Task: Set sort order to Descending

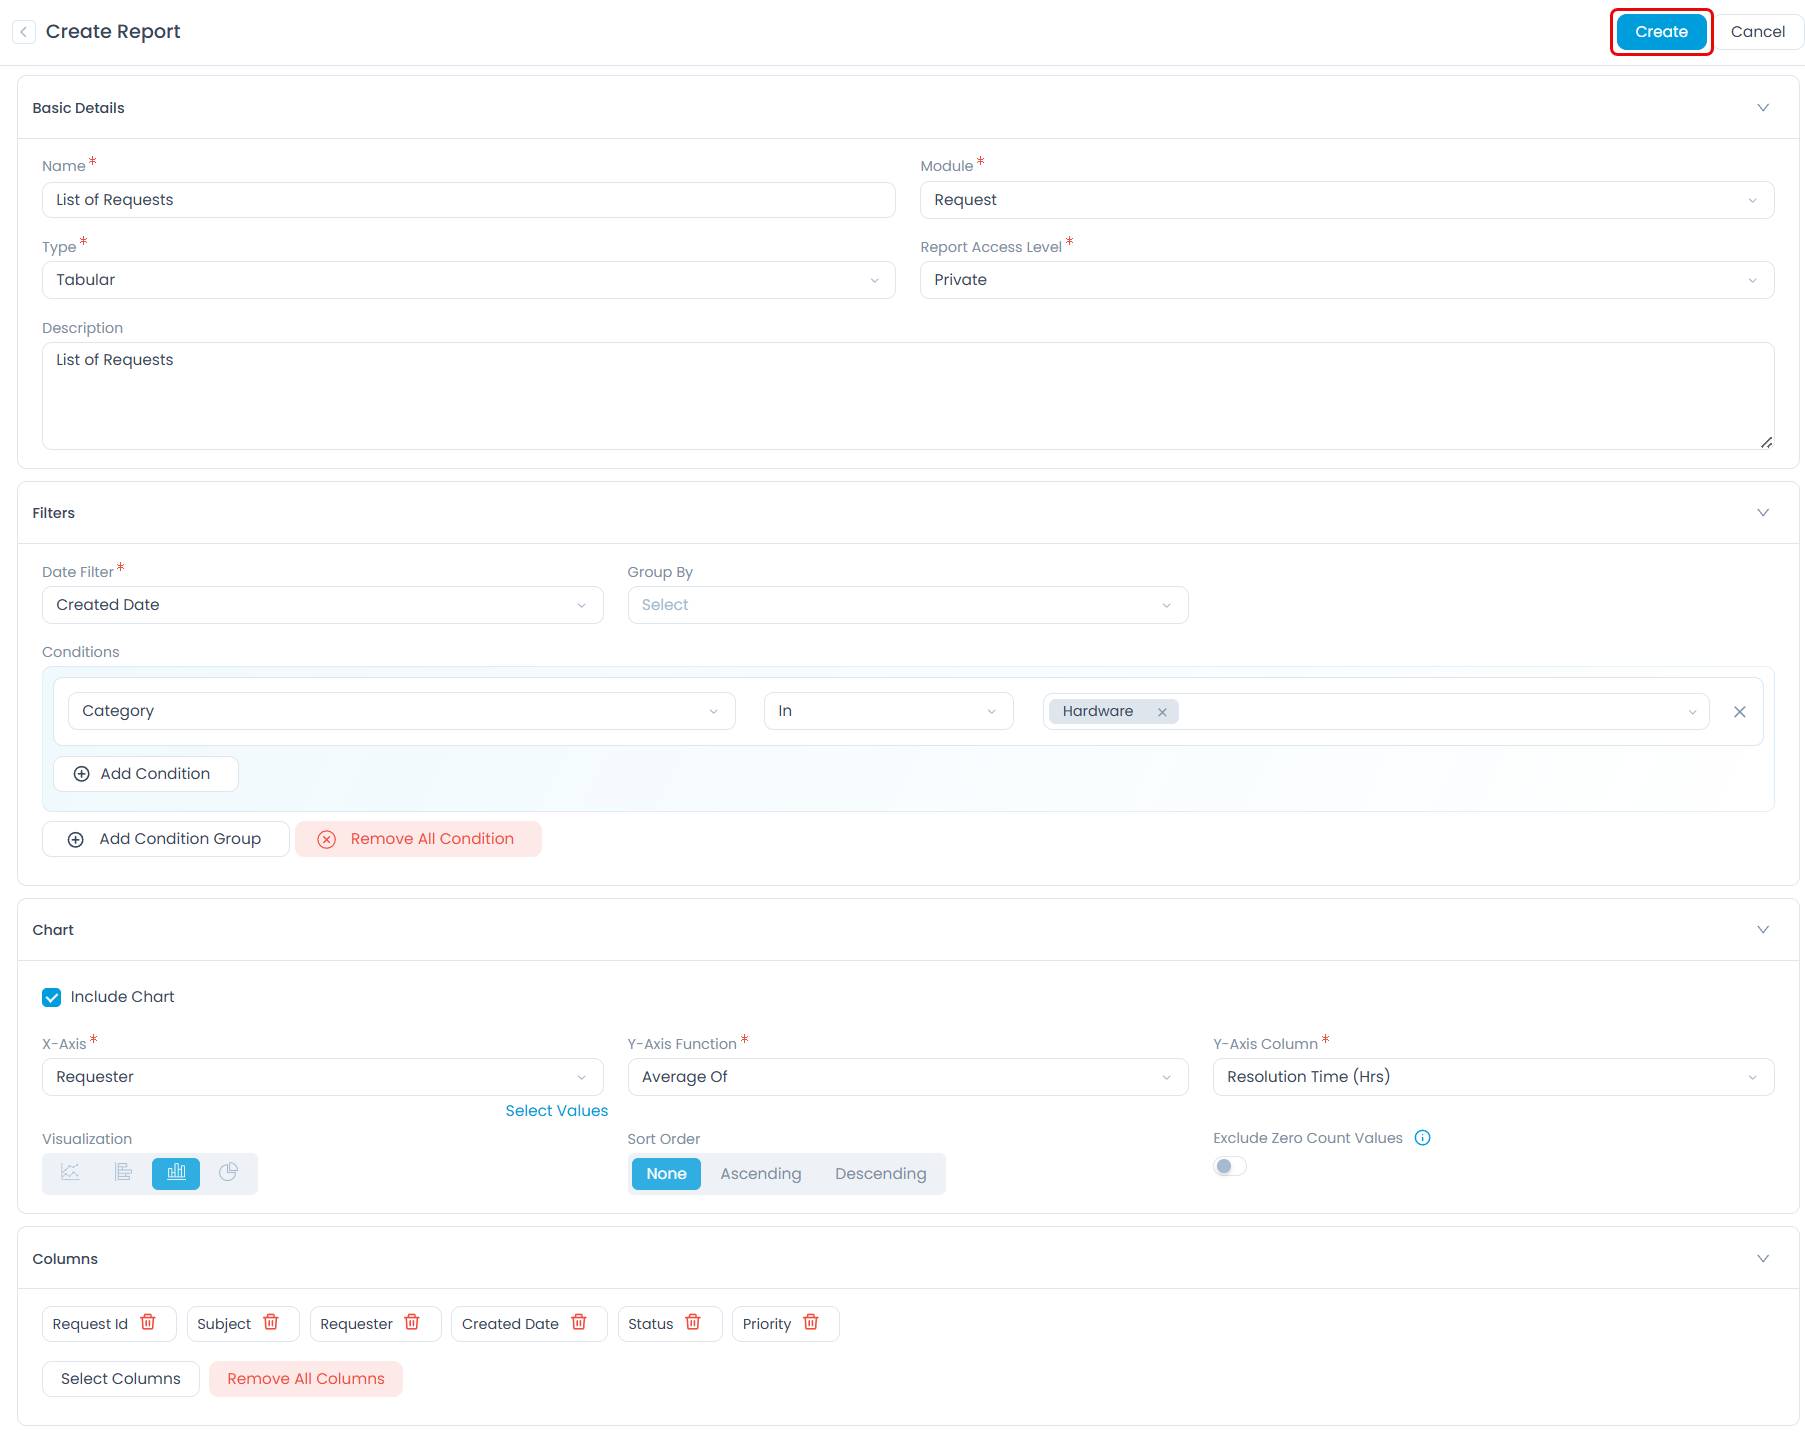Action: pos(881,1174)
